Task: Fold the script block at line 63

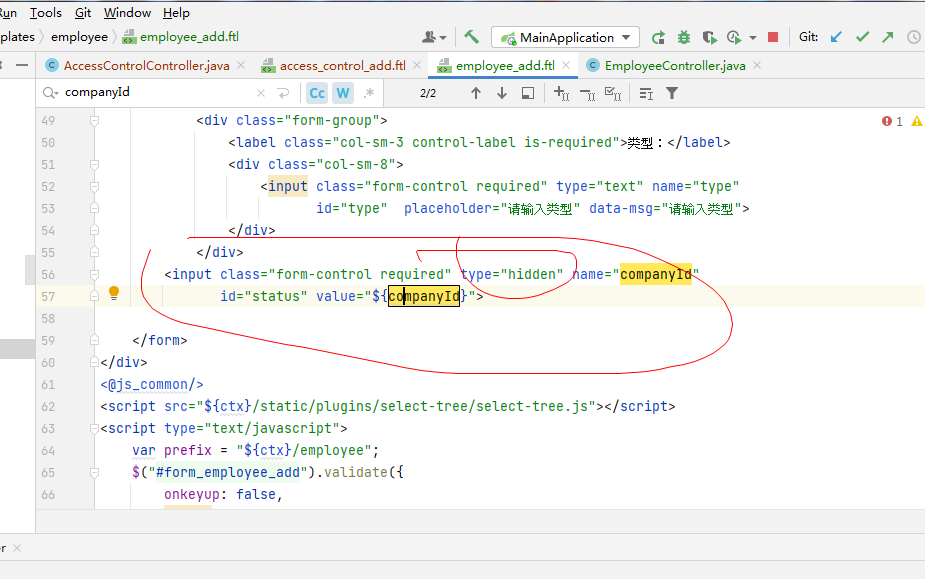Action: [x=94, y=428]
